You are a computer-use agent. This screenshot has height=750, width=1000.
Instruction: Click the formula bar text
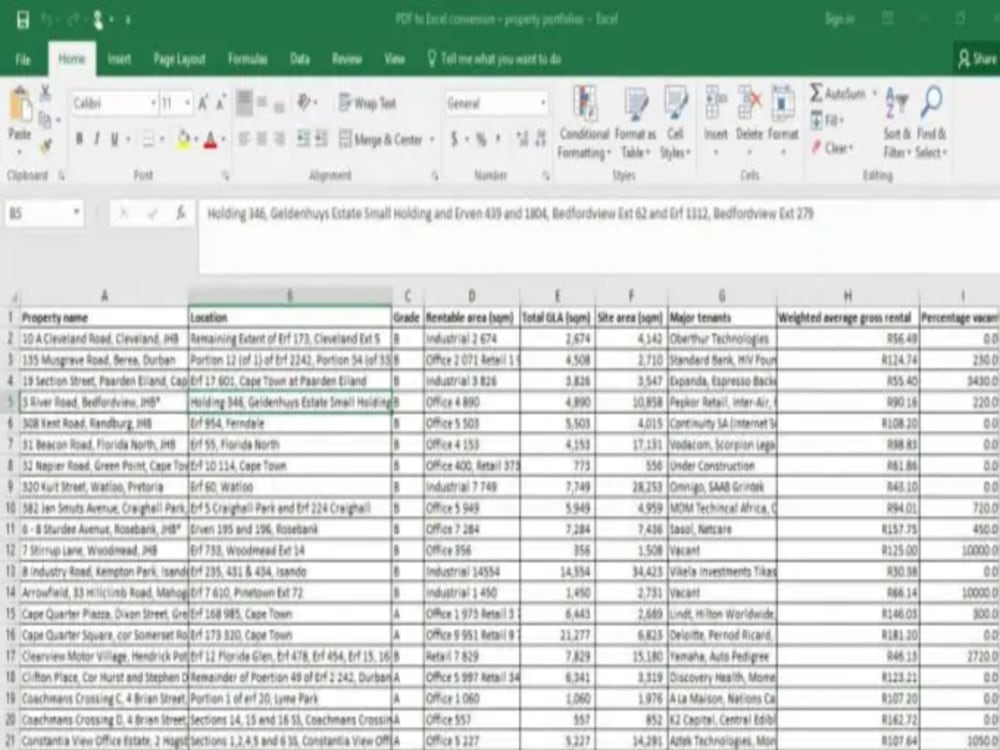point(510,214)
